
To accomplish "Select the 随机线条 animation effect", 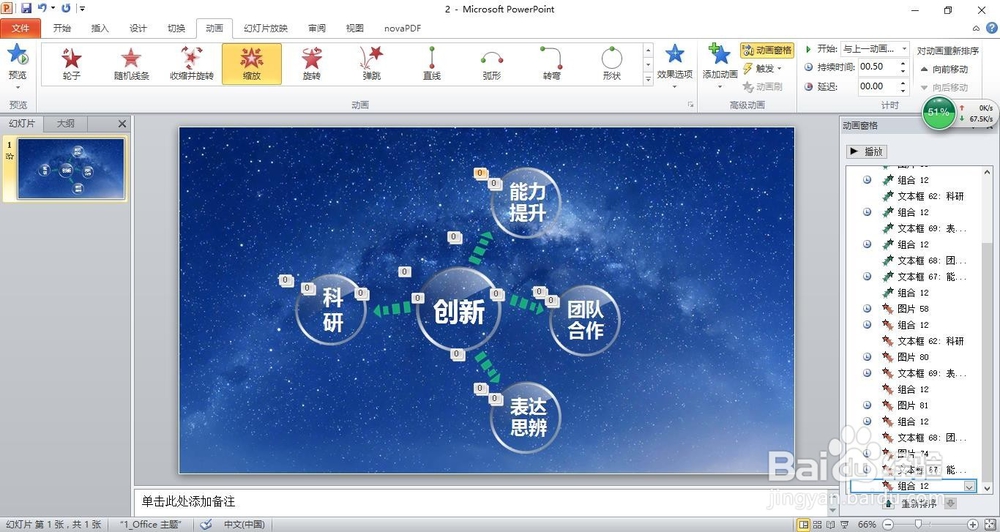I will pyautogui.click(x=131, y=64).
